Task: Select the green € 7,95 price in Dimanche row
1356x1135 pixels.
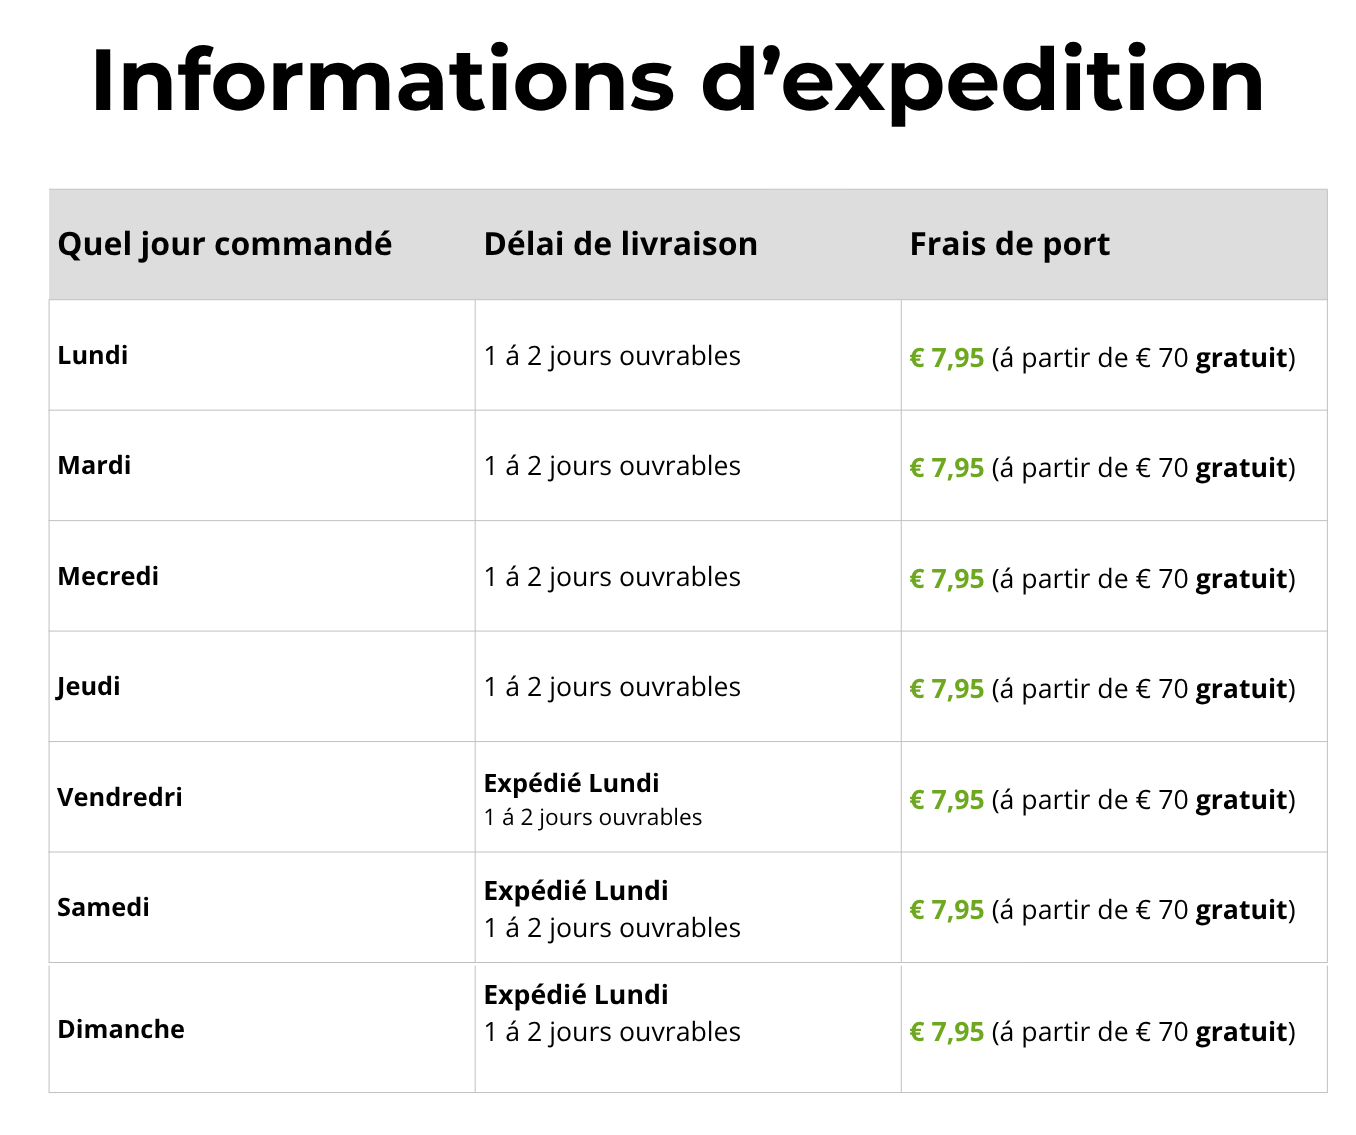Action: pos(947,1032)
